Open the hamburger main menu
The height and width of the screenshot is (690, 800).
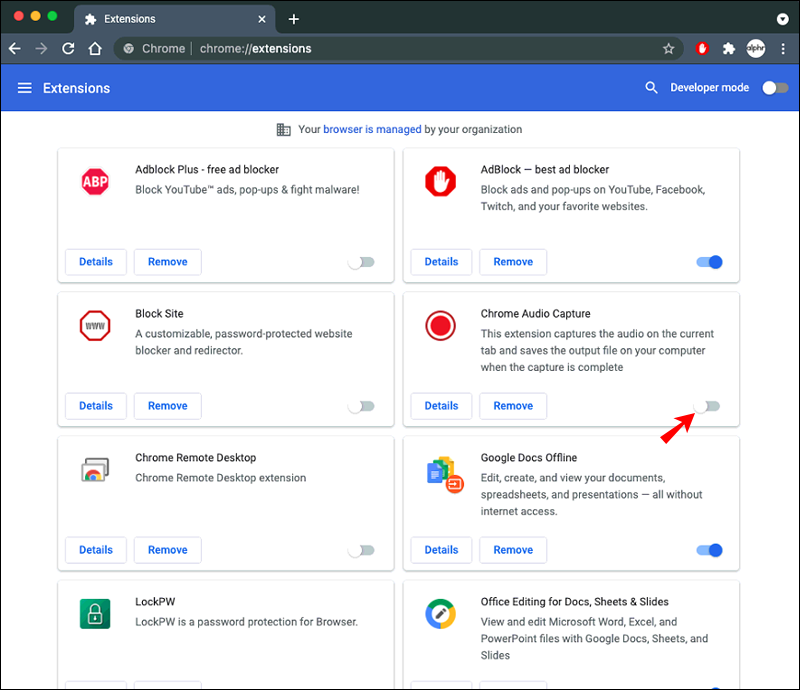coord(25,88)
